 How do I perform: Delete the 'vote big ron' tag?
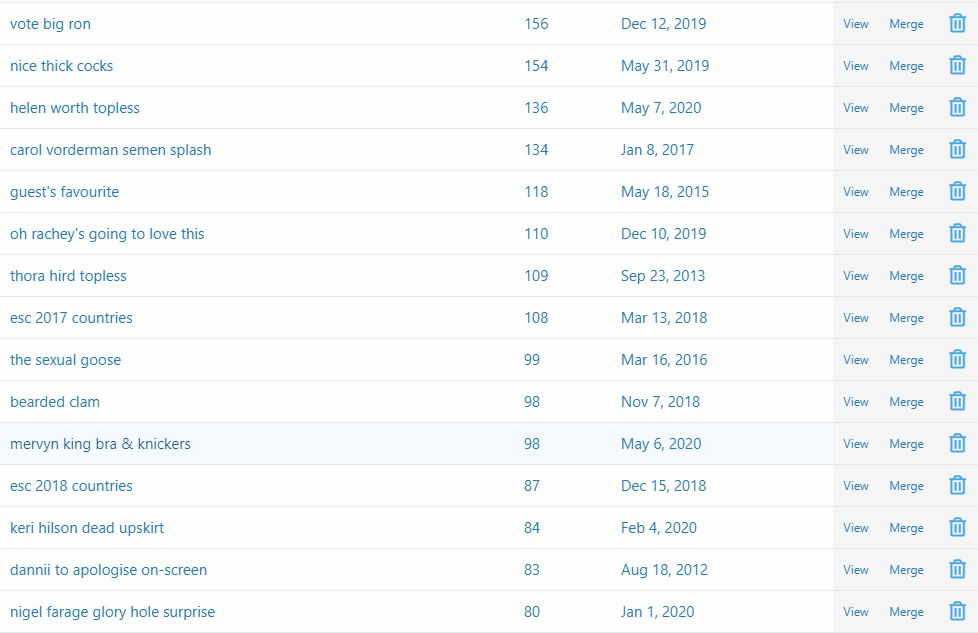[x=957, y=24]
